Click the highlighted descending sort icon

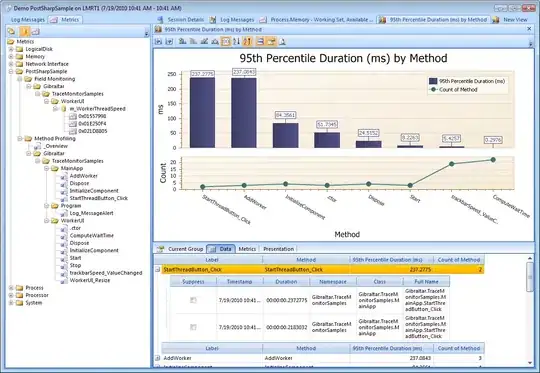(x=247, y=42)
